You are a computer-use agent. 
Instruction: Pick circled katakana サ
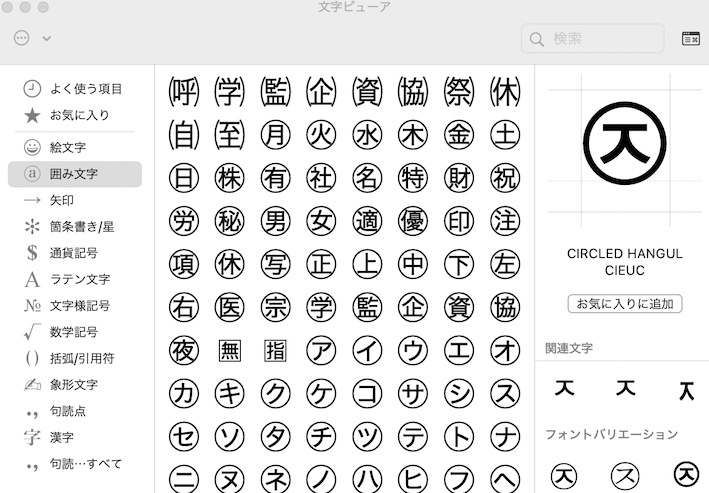pyautogui.click(x=413, y=393)
